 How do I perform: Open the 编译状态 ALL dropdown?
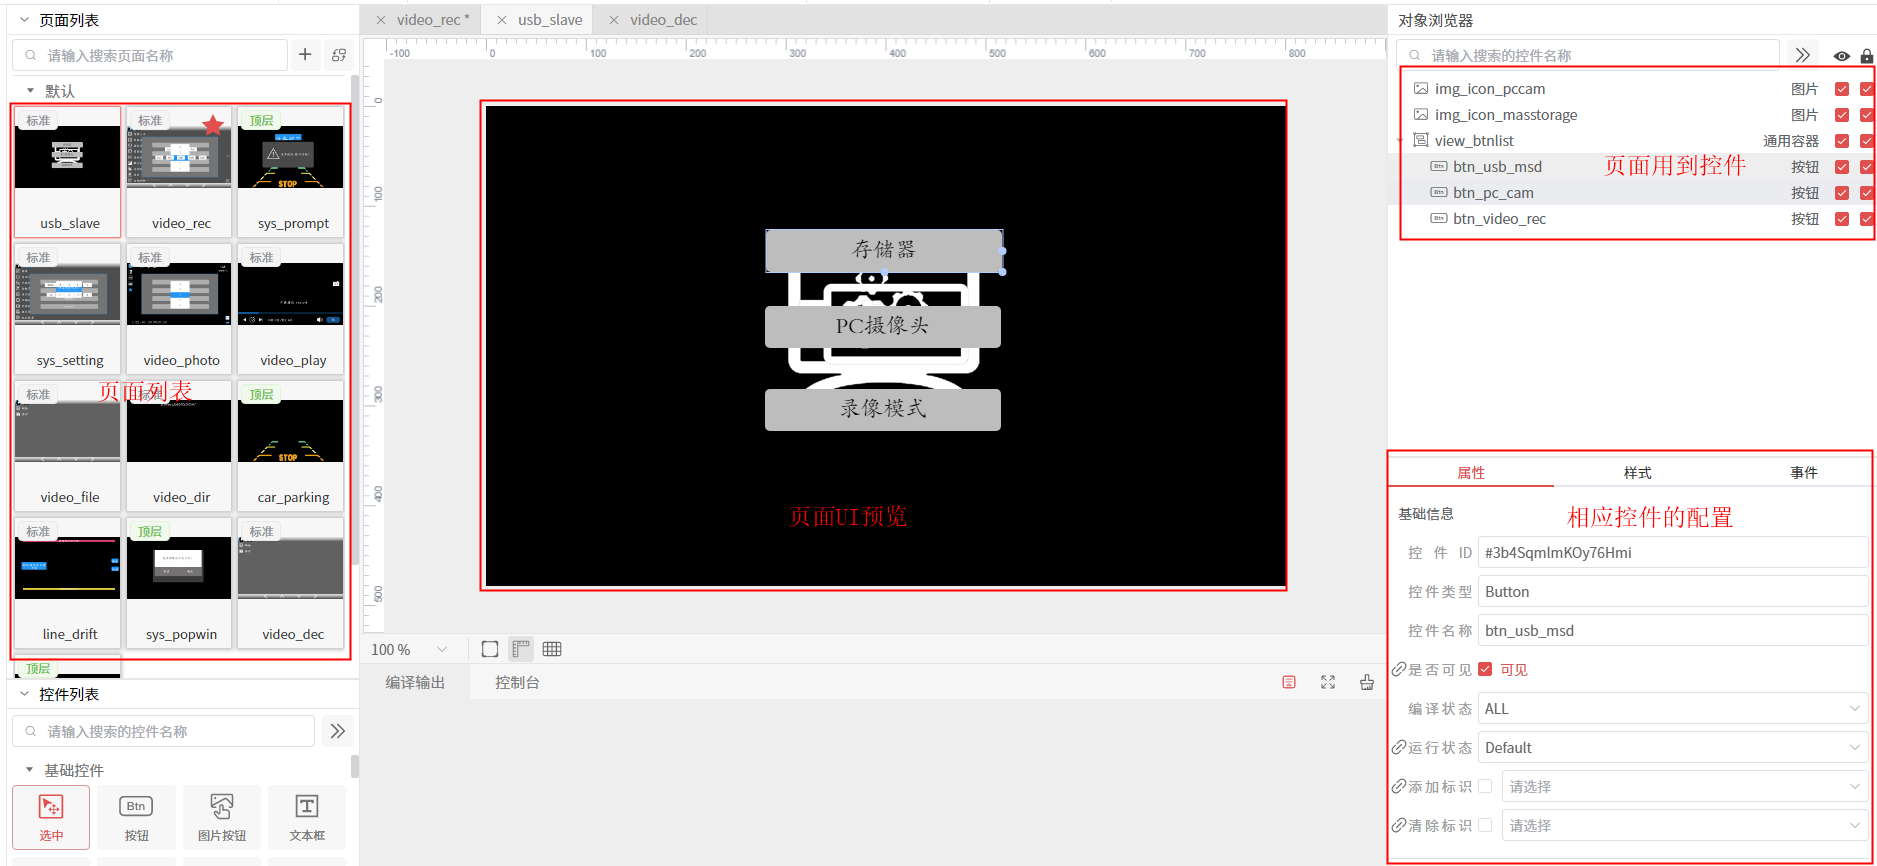tap(1673, 708)
